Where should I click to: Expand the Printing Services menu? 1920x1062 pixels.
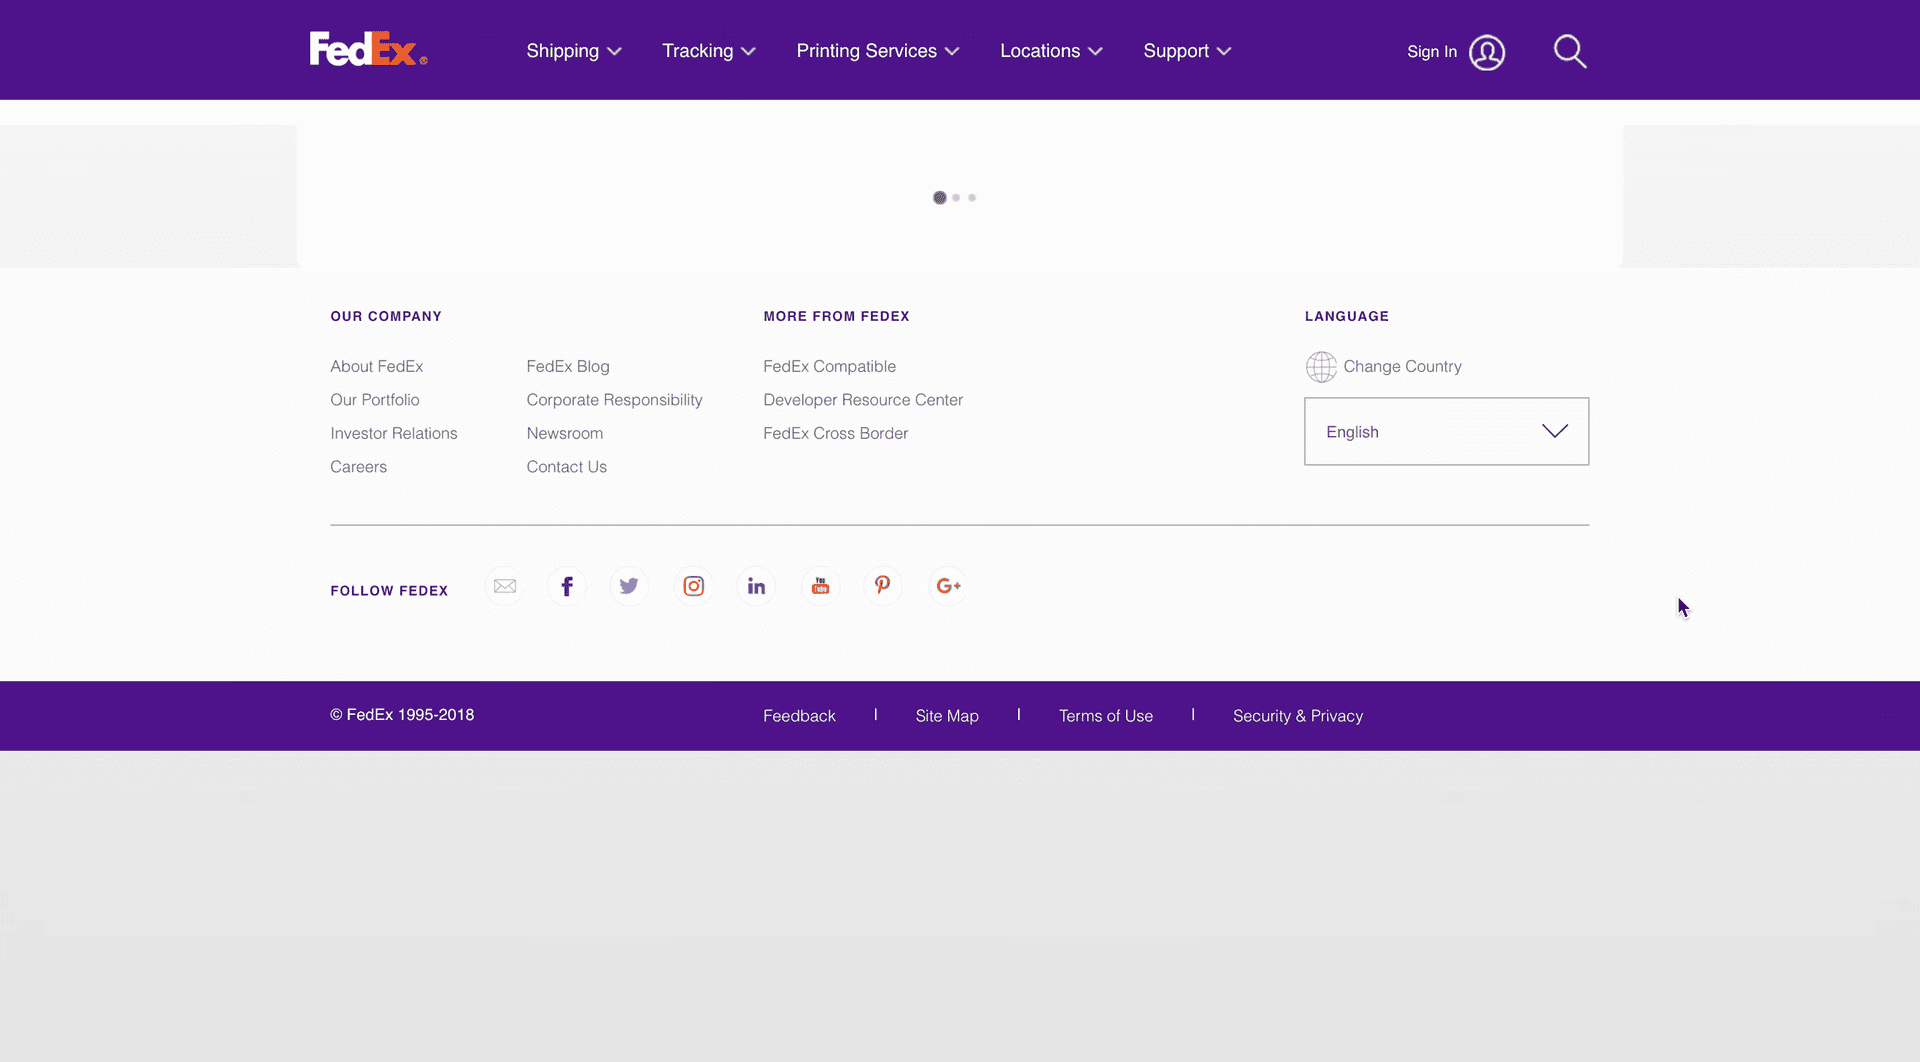pos(878,51)
